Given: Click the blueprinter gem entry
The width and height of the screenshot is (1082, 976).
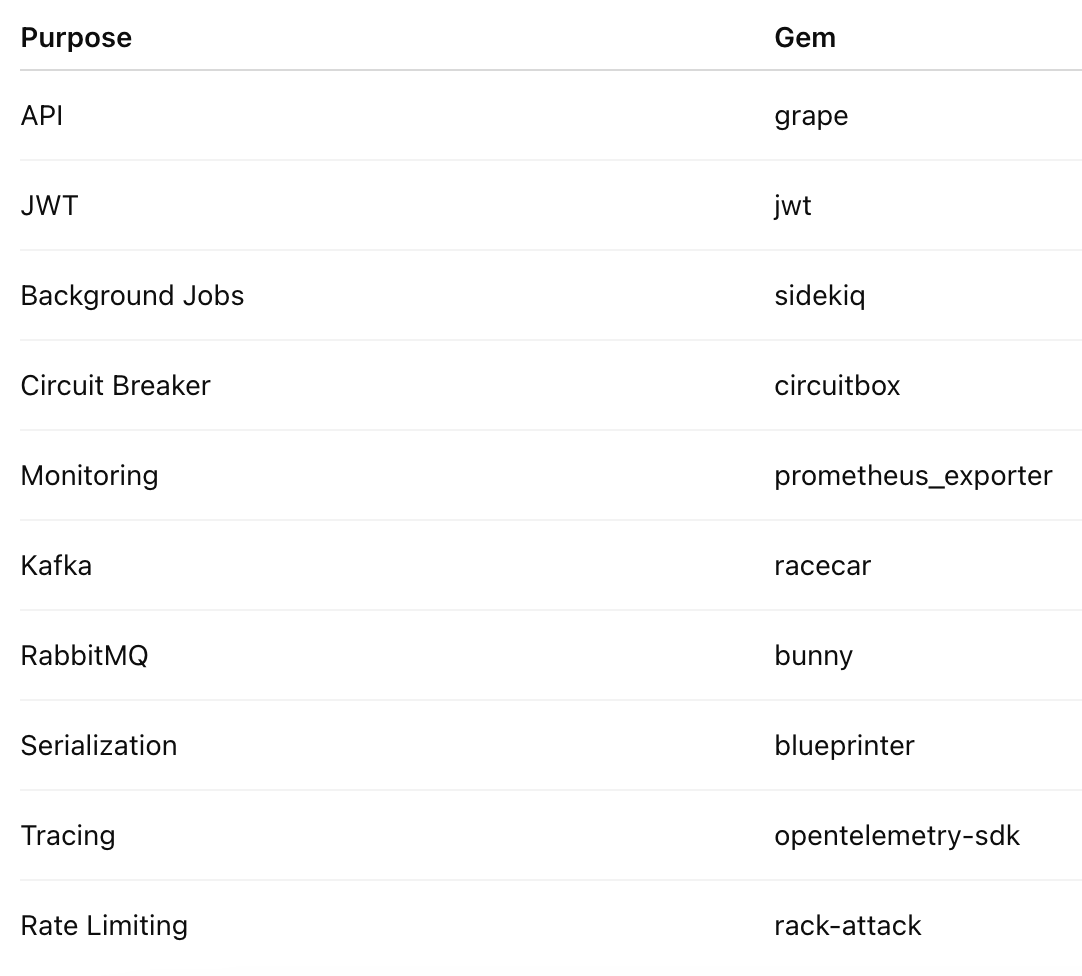Looking at the screenshot, I should (844, 746).
